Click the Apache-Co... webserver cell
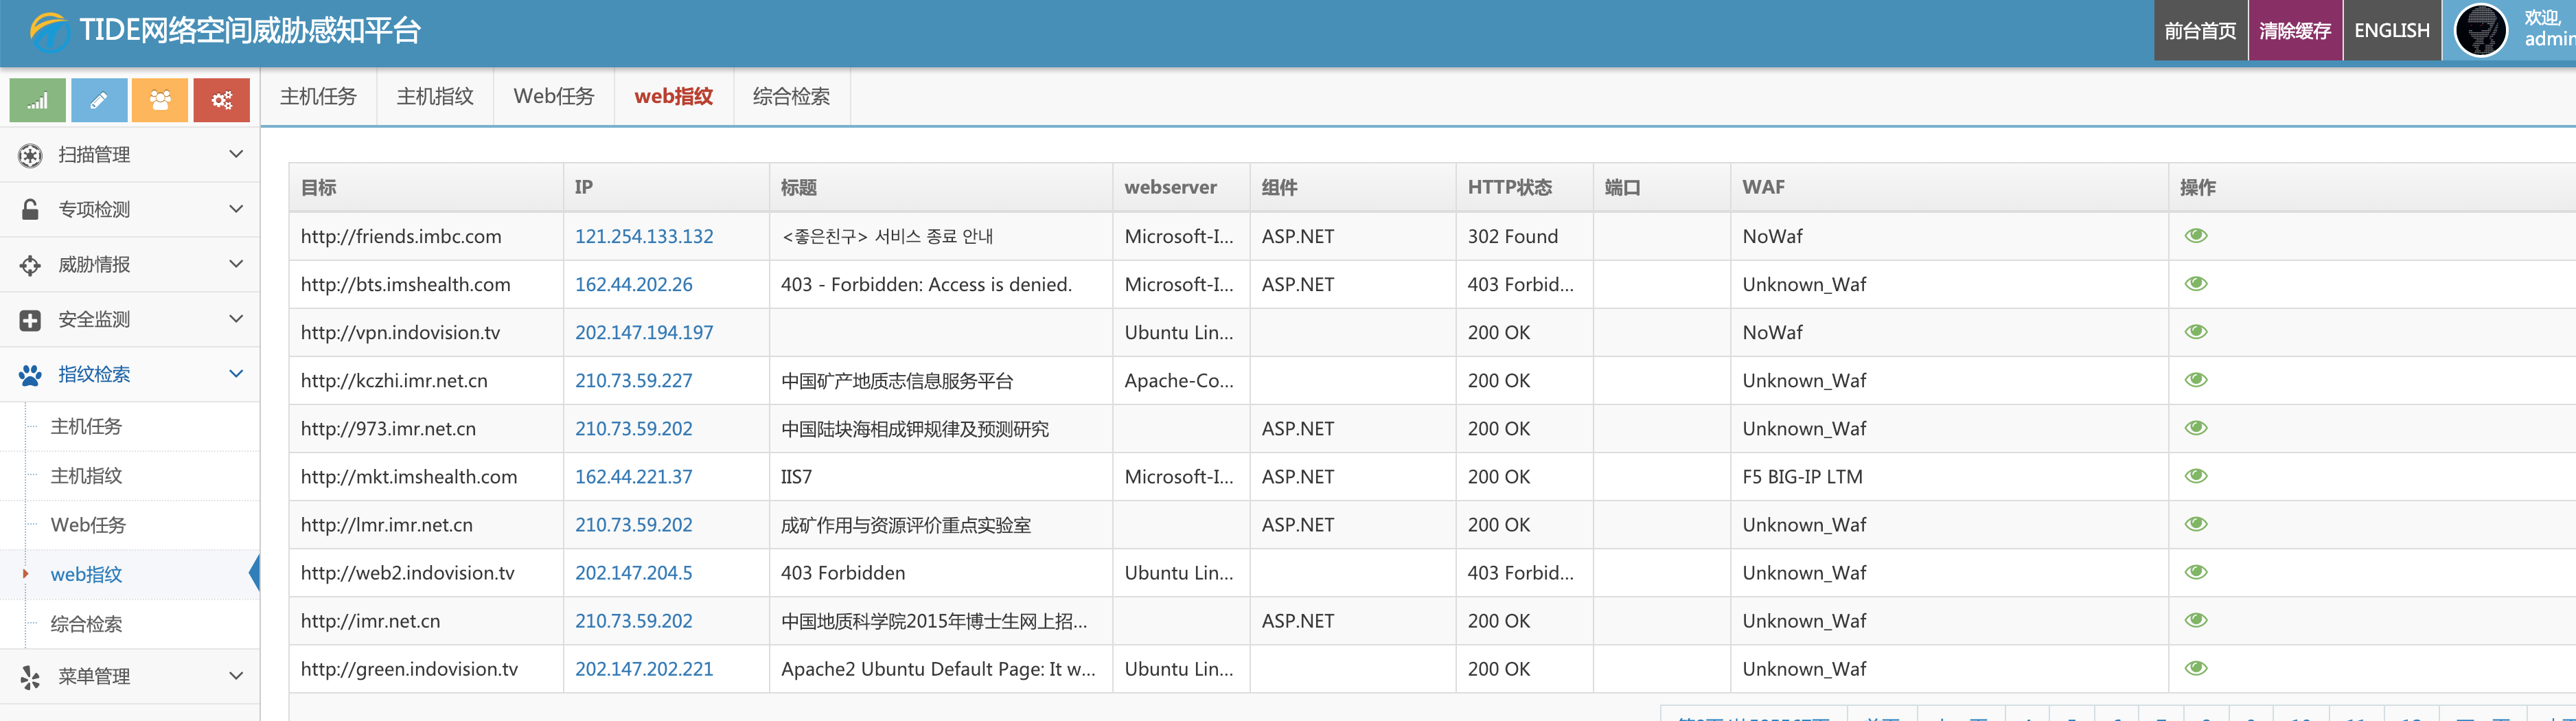Image resolution: width=2576 pixels, height=721 pixels. point(1180,381)
